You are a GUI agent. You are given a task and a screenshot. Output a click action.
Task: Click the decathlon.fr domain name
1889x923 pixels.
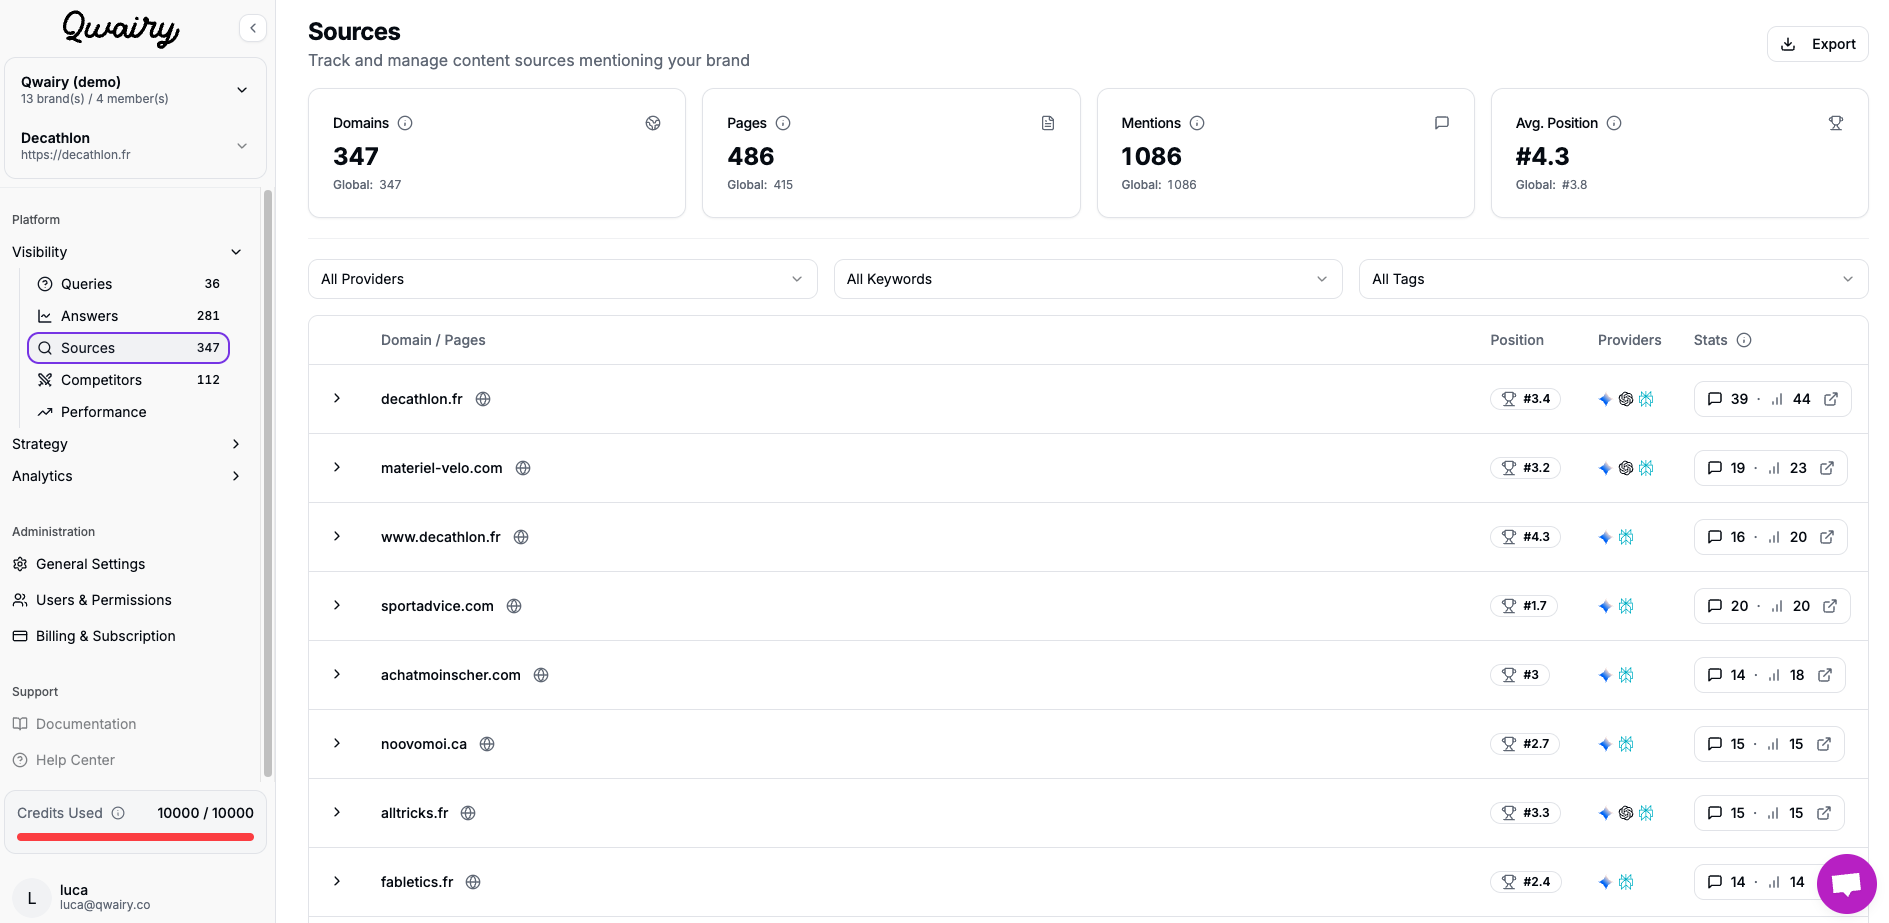422,399
